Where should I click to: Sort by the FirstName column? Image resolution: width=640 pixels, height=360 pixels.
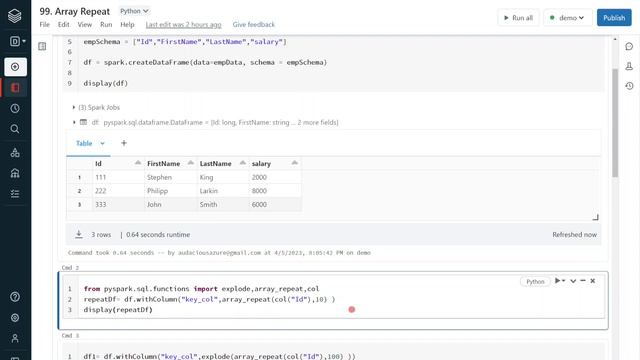191,163
